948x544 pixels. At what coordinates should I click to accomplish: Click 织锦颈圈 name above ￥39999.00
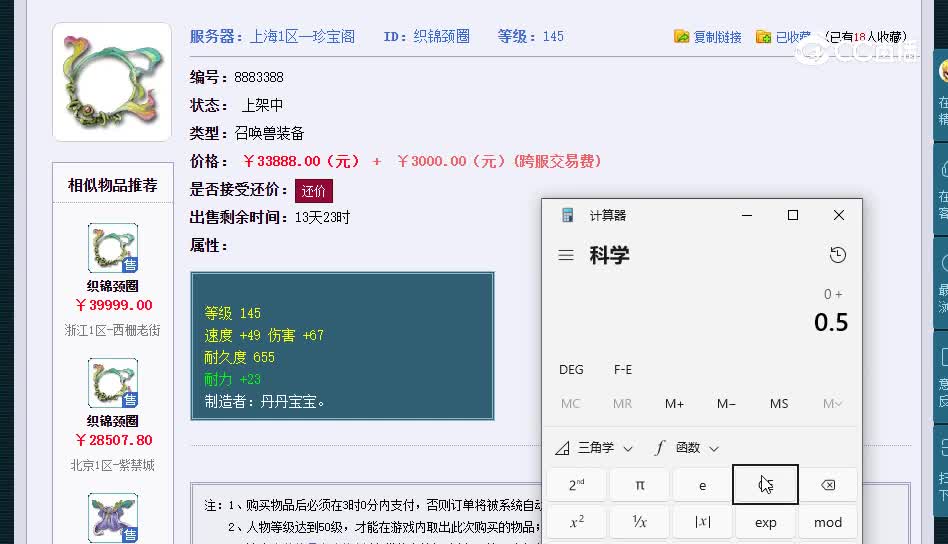pos(112,287)
